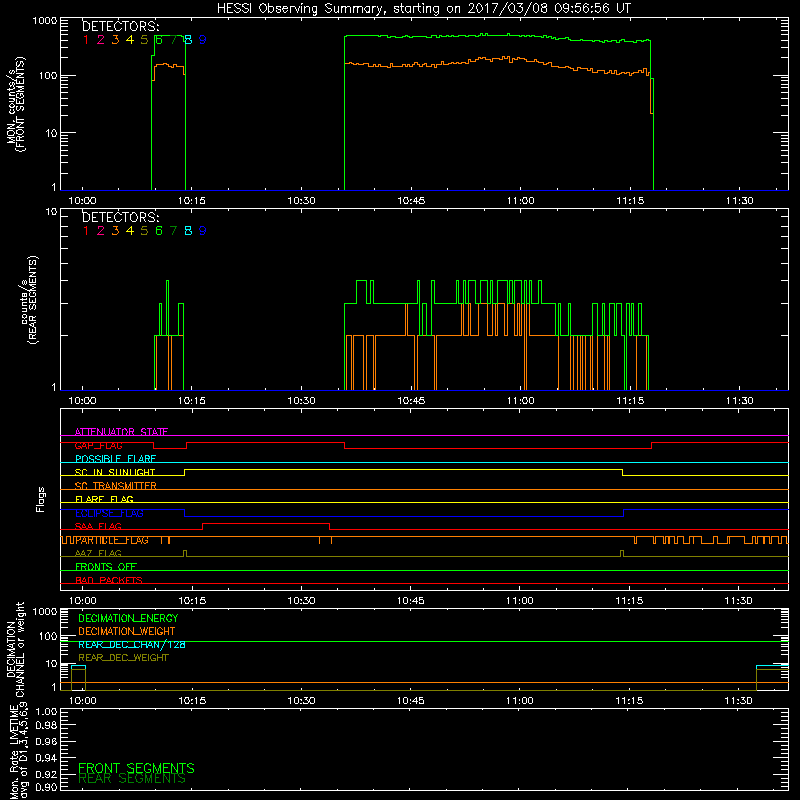Click the FLARE_FLAG label
This screenshot has height=800, width=800.
pyautogui.click(x=104, y=499)
